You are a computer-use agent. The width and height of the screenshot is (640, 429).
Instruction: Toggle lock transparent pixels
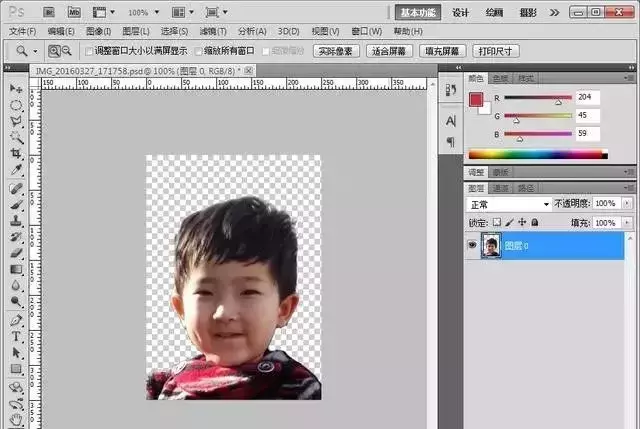click(x=497, y=222)
